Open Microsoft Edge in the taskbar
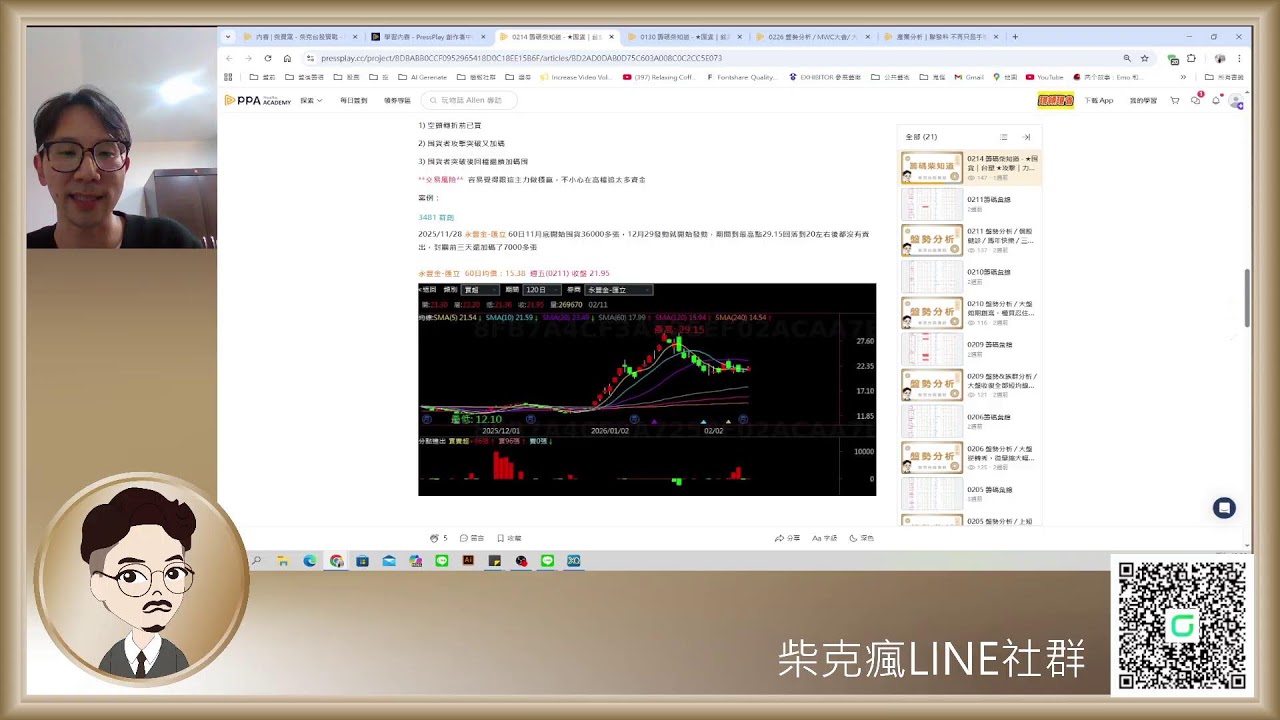 310,561
